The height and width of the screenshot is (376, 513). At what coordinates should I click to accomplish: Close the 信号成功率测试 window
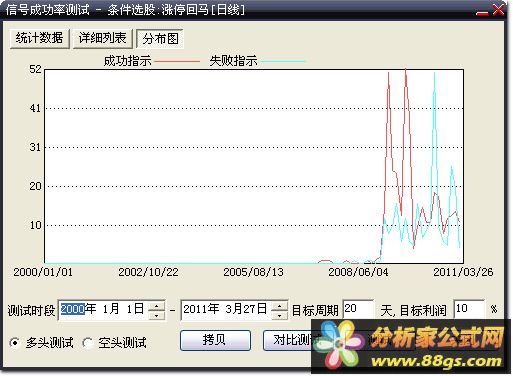pyautogui.click(x=499, y=10)
